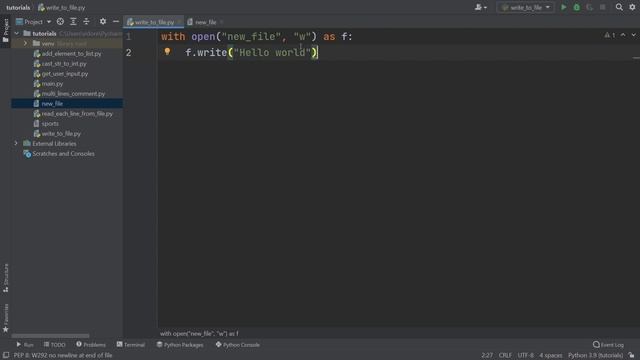Expand the venv folder

point(26,43)
